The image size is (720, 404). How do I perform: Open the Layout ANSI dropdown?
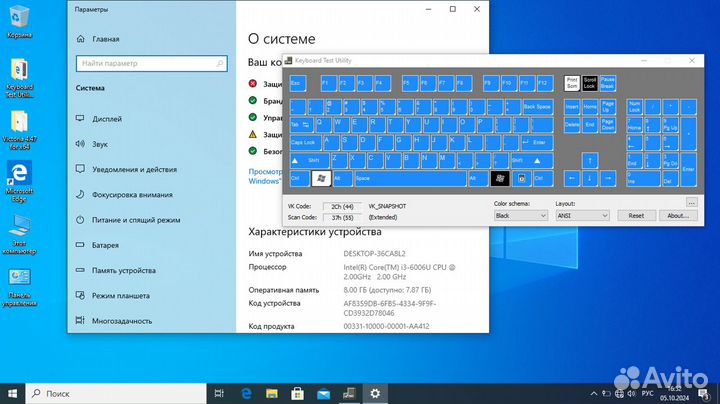pyautogui.click(x=582, y=215)
